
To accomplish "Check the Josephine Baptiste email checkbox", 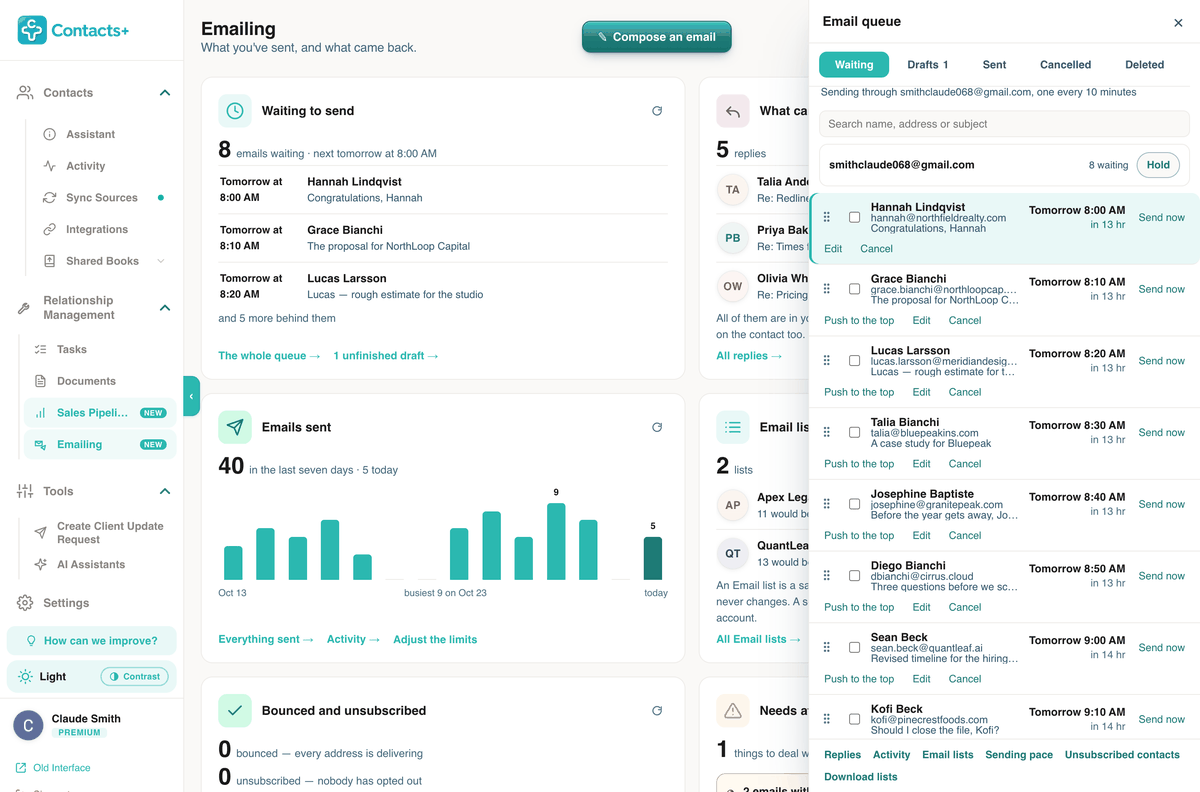I will (x=854, y=504).
